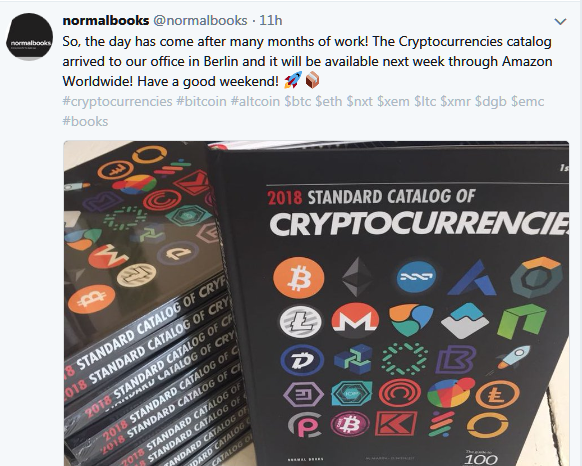The height and width of the screenshot is (466, 582).
Task: Open the #cryptocurrencies hashtag
Action: click(117, 101)
